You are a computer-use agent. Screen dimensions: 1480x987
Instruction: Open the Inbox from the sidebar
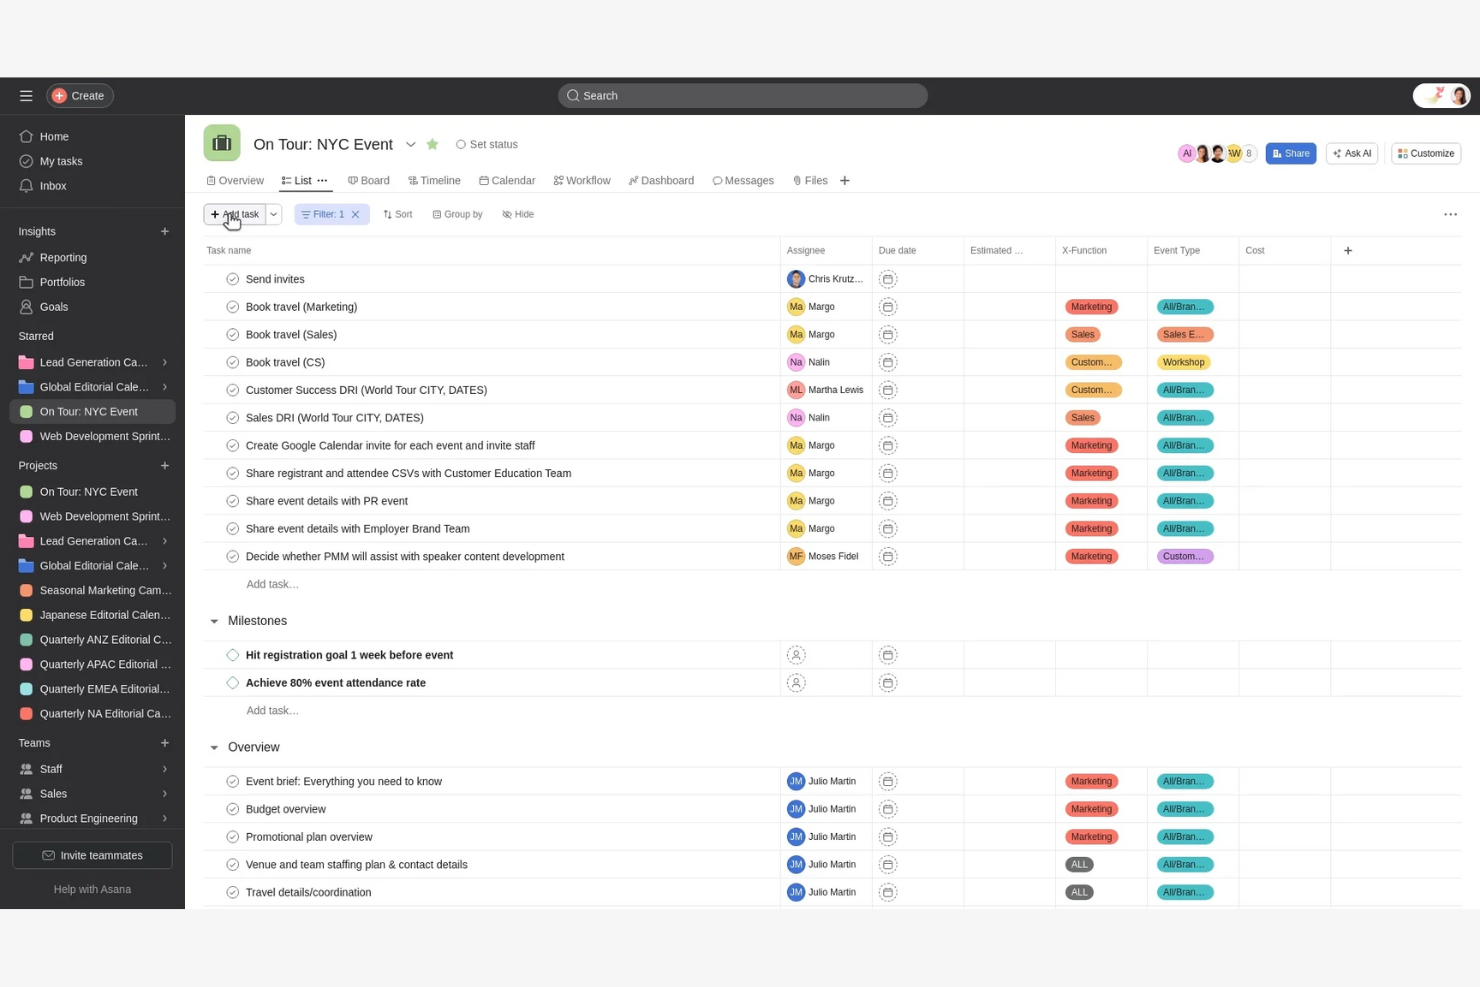53,185
